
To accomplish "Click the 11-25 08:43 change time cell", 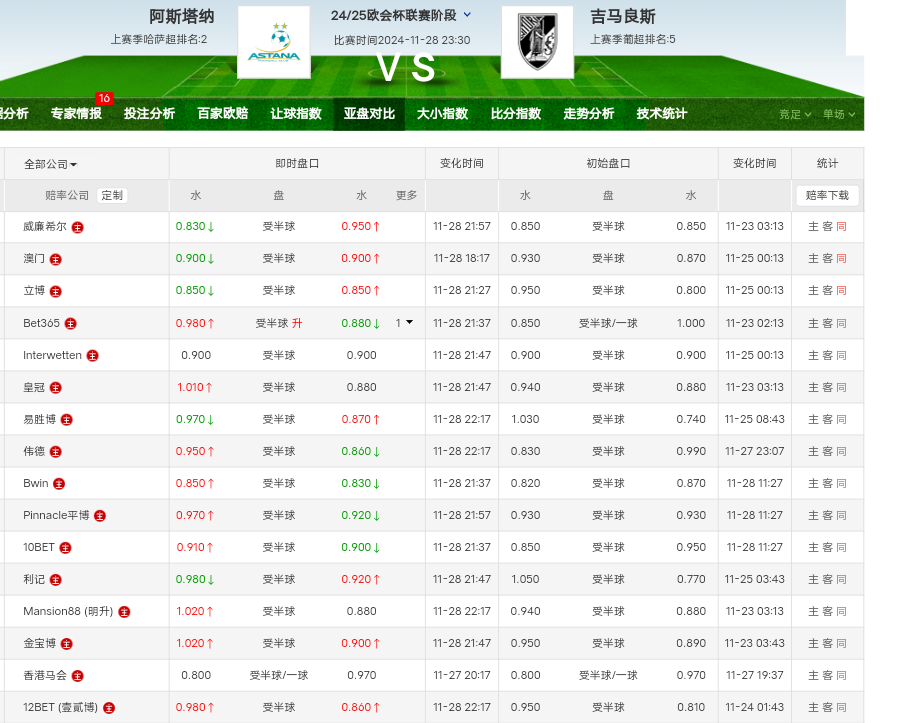I will point(755,419).
